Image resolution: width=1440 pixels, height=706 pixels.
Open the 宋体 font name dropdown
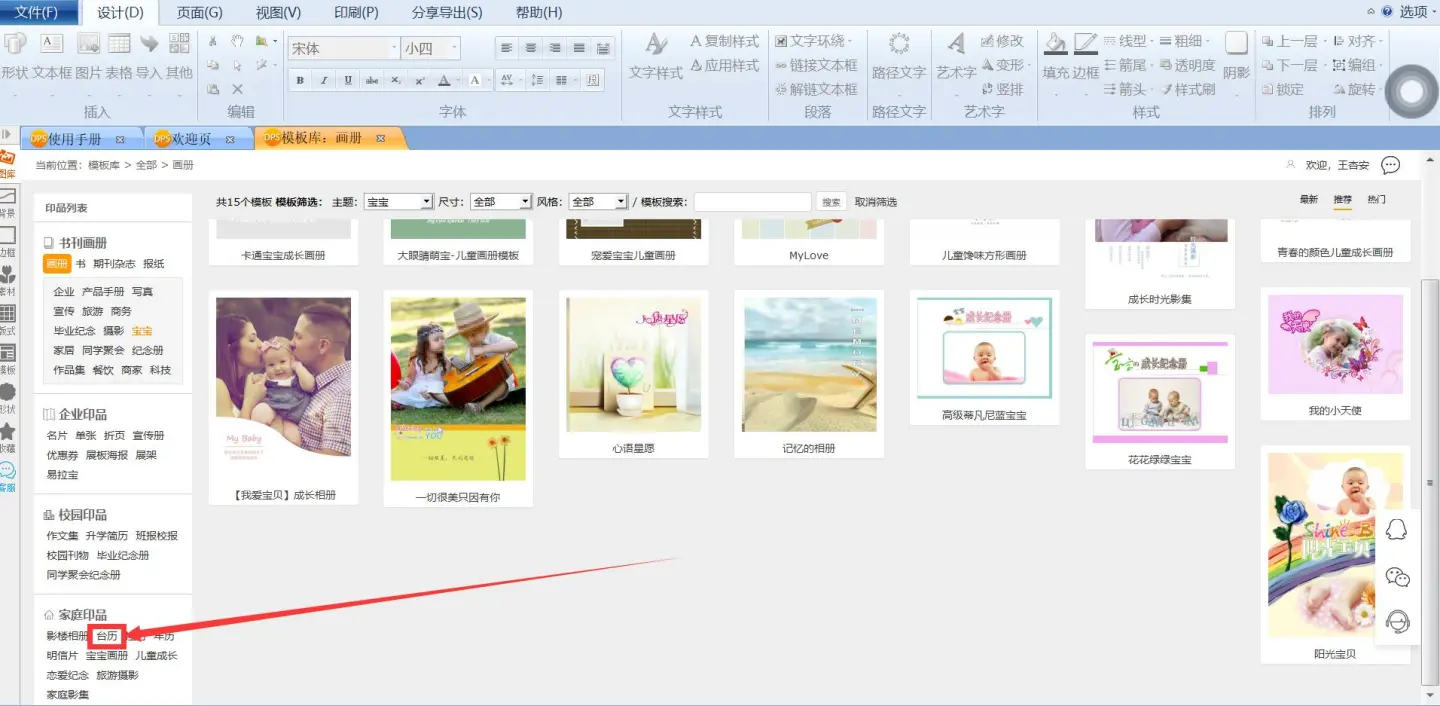point(343,48)
